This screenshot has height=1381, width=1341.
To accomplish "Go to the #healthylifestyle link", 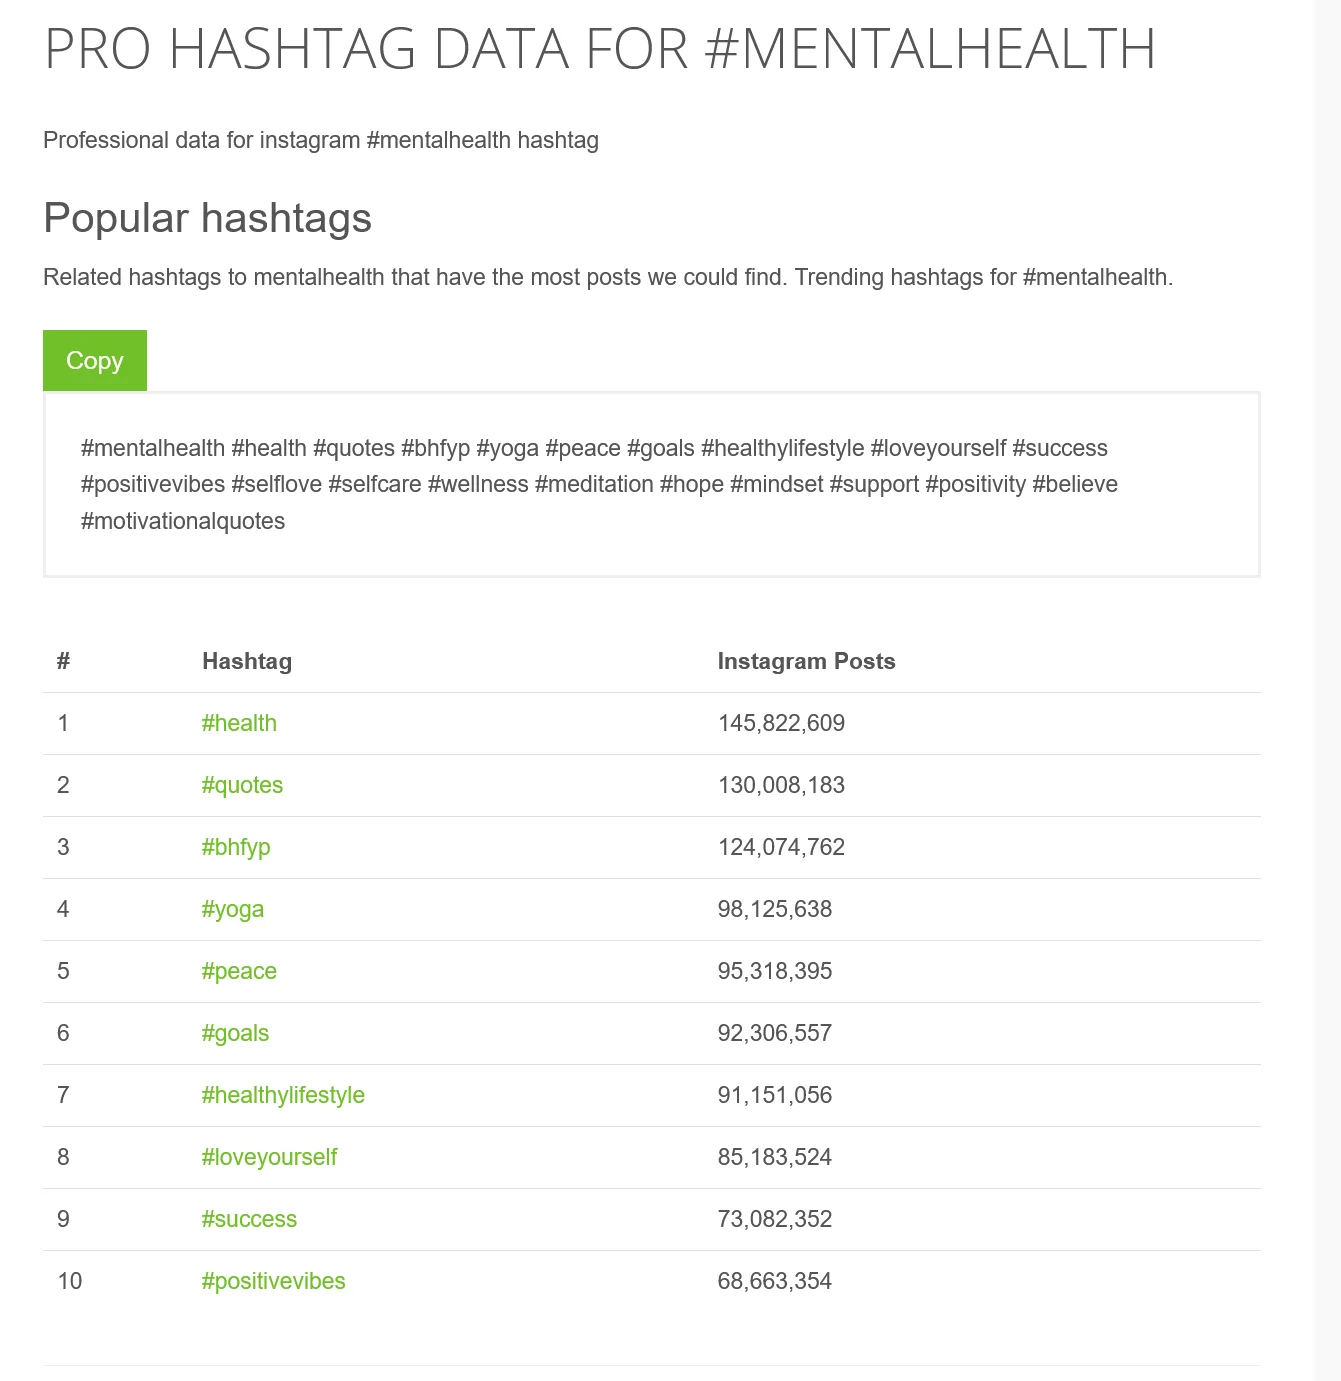I will click(283, 1095).
